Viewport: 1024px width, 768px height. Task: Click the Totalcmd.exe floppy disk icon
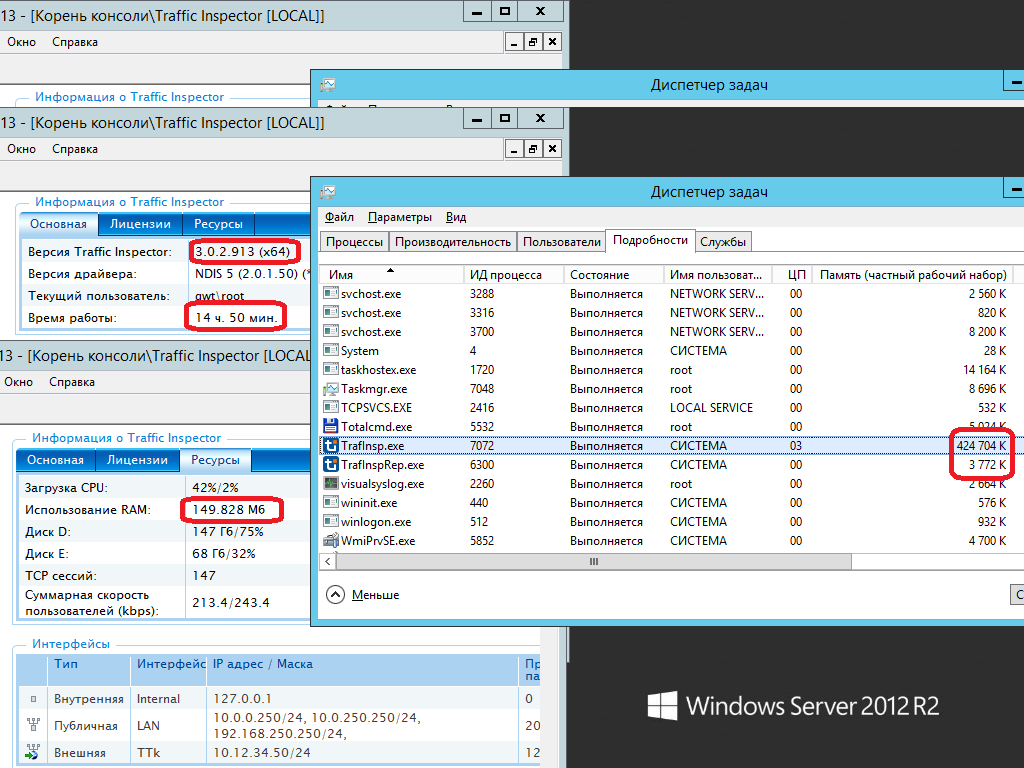click(x=330, y=427)
